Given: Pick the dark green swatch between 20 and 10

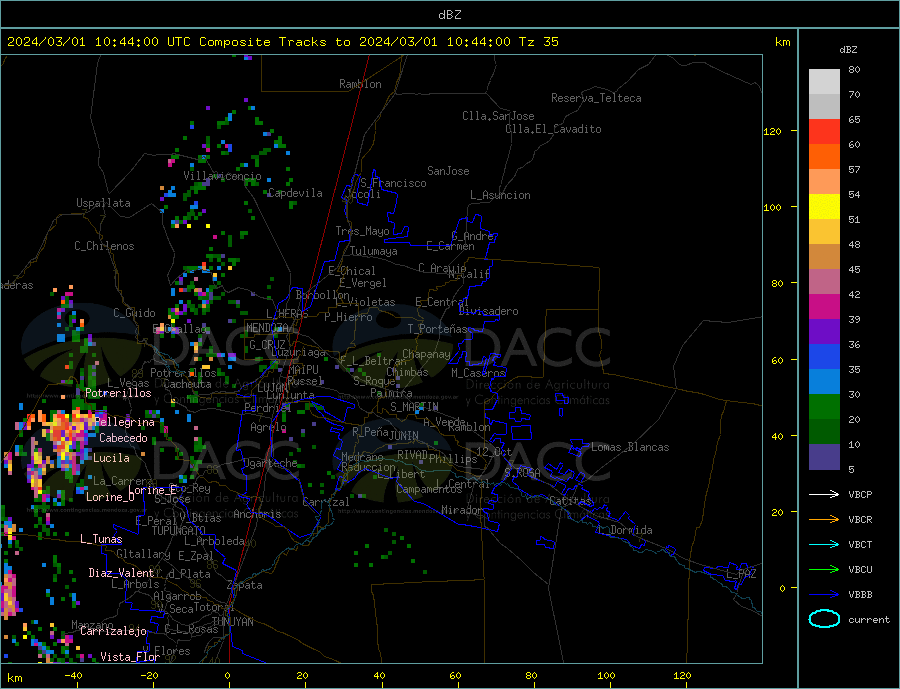Looking at the screenshot, I should click(824, 431).
